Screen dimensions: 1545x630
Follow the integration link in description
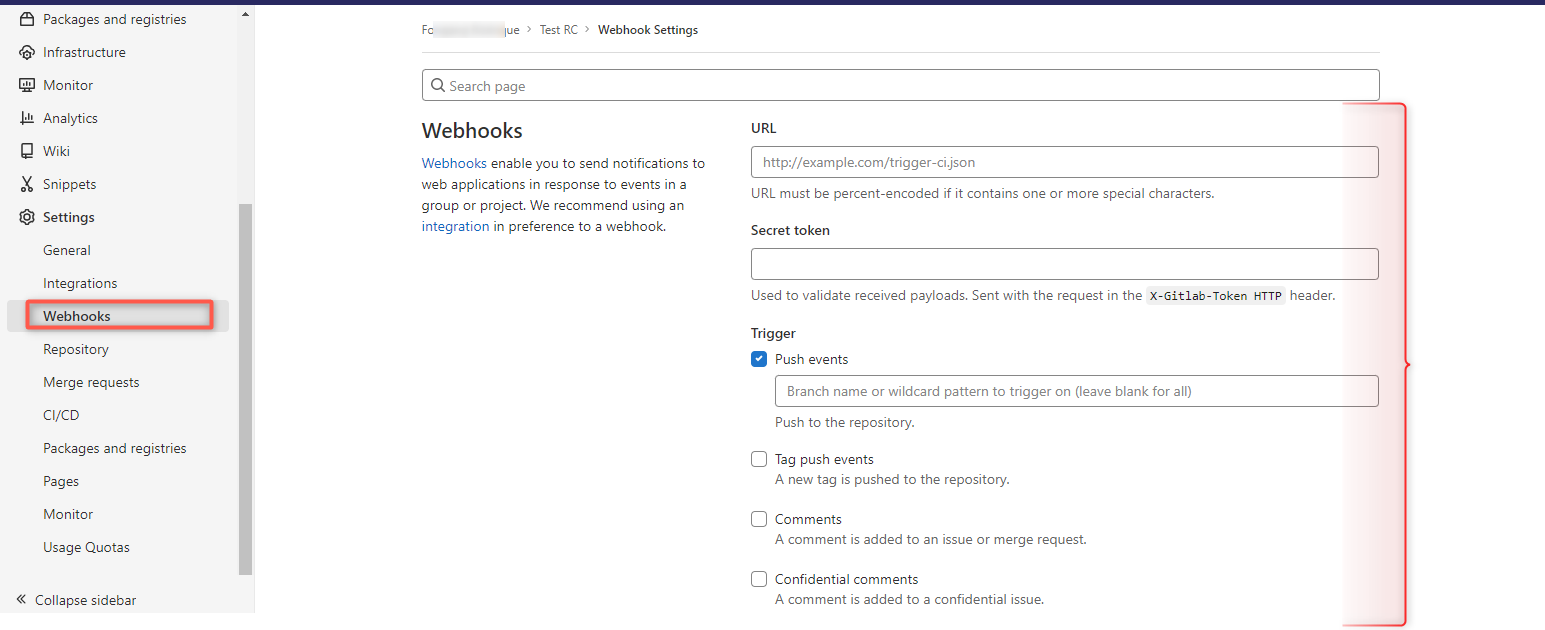pos(455,226)
